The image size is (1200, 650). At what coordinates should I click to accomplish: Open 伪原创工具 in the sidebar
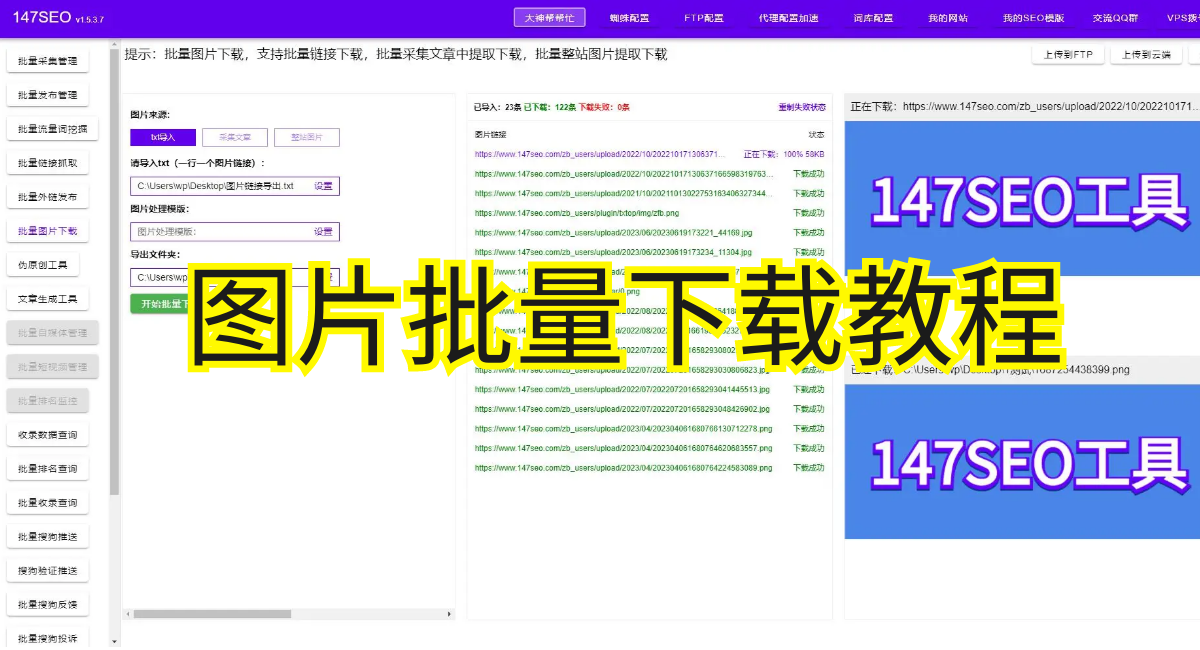(42, 266)
